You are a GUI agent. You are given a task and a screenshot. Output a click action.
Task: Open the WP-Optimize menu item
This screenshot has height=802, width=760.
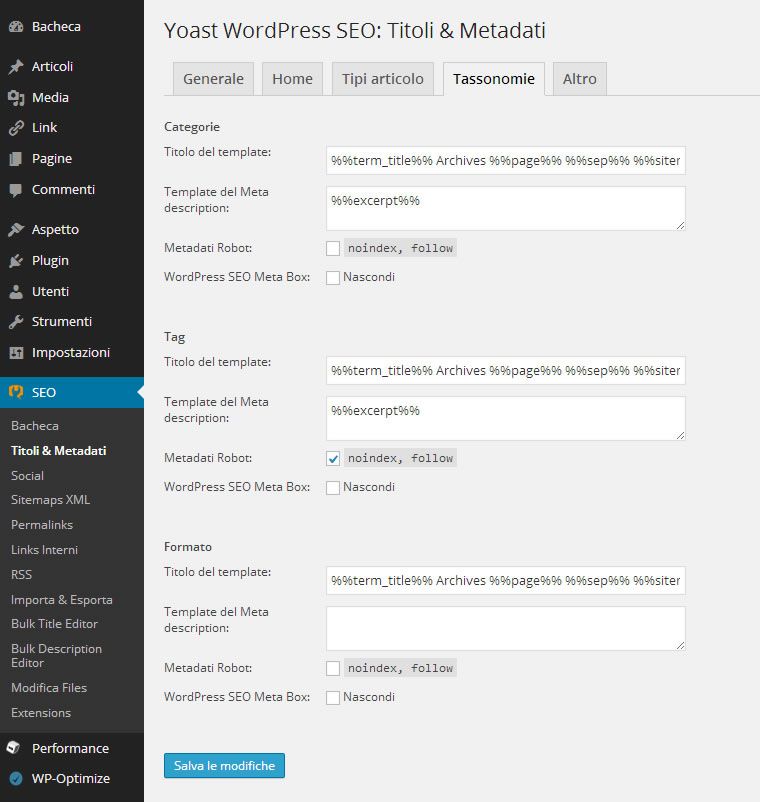[72, 778]
